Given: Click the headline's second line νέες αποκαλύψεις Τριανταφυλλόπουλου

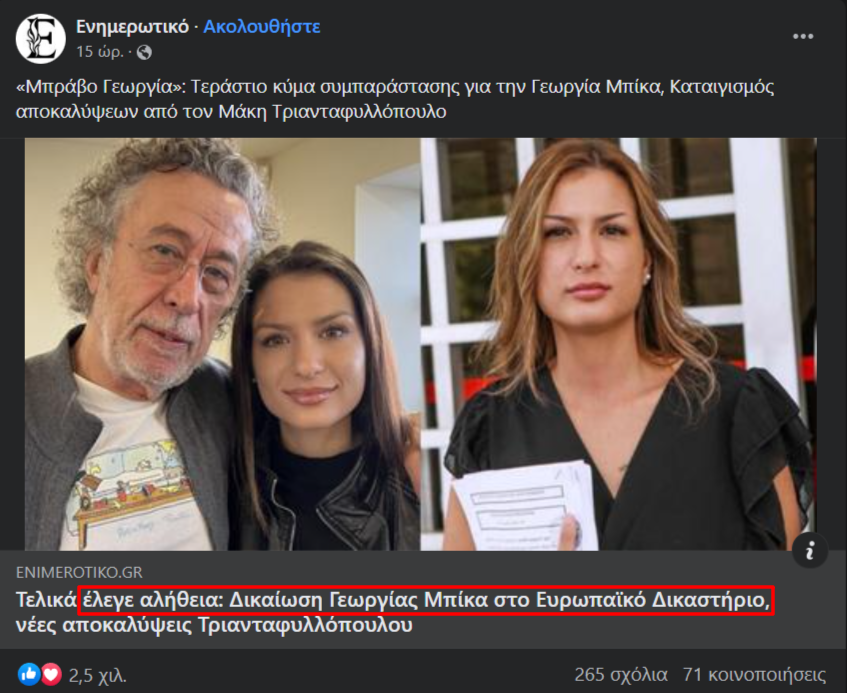Looking at the screenshot, I should click(x=214, y=625).
